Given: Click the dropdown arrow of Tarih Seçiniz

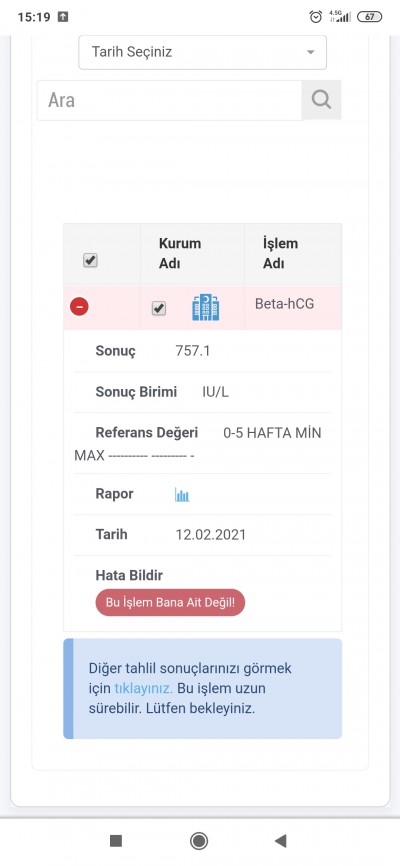Looking at the screenshot, I should (x=310, y=52).
